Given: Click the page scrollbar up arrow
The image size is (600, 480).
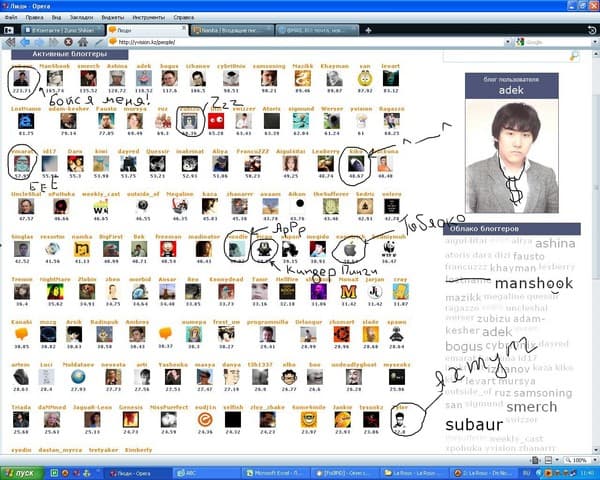Looking at the screenshot, I should pyautogui.click(x=596, y=55).
